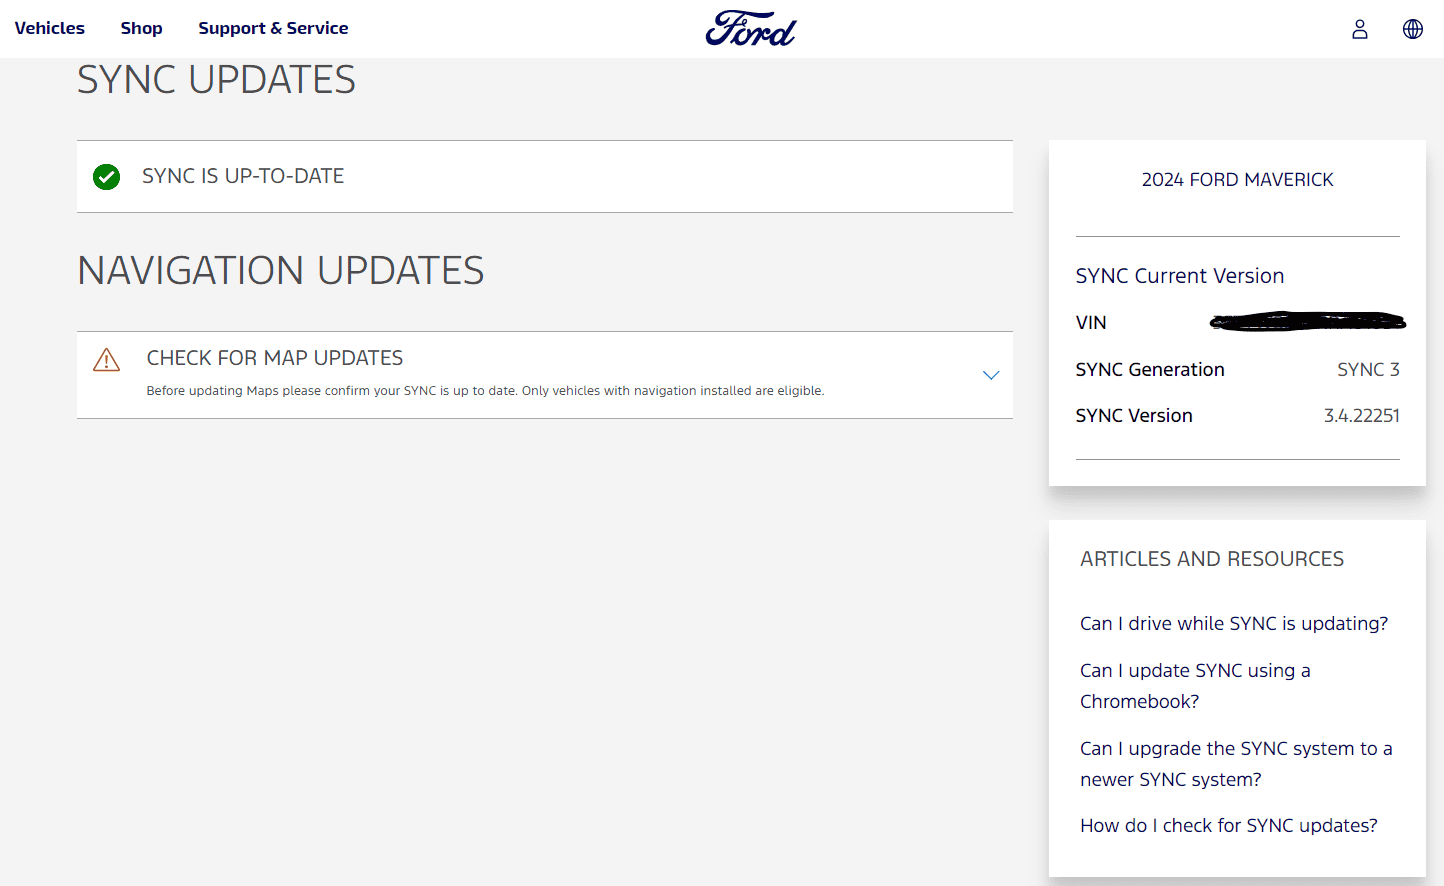Click the CHECK FOR MAP UPDATES heading
The width and height of the screenshot is (1444, 886).
pos(275,358)
